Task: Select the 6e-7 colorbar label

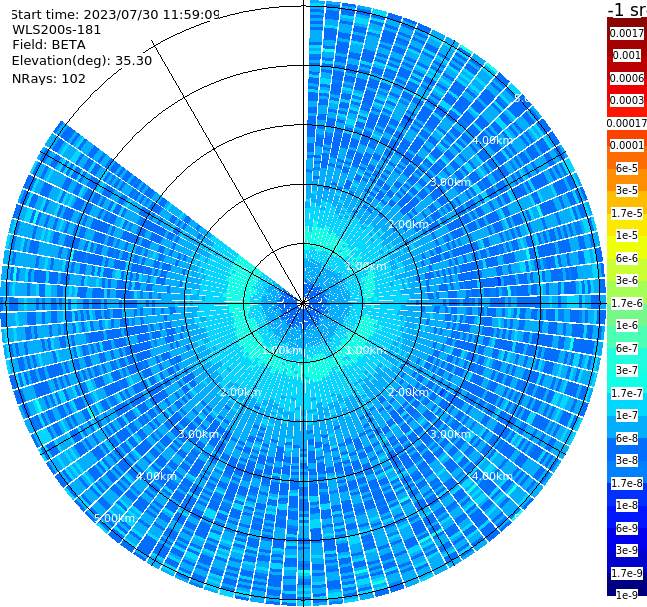Action: pyautogui.click(x=627, y=348)
